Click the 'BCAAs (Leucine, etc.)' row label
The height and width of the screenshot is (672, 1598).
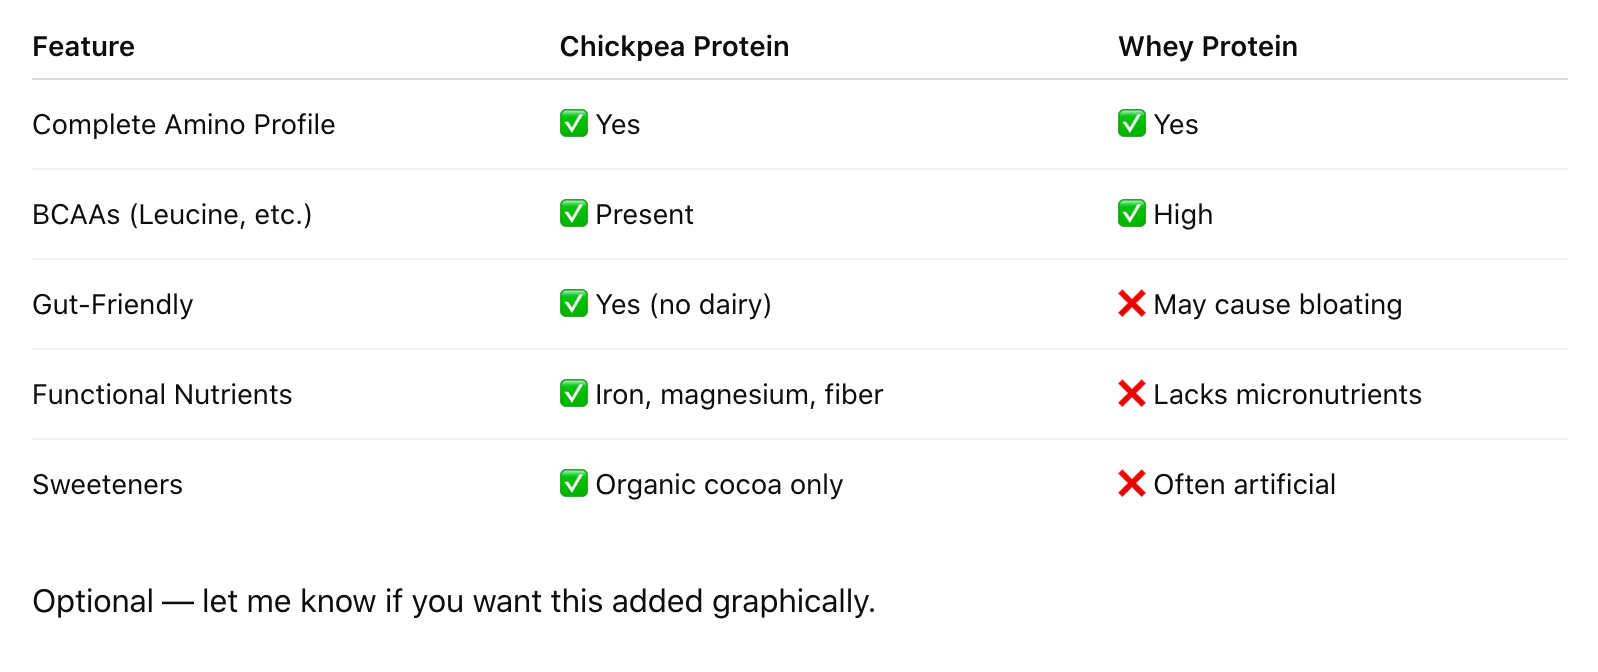(x=172, y=214)
